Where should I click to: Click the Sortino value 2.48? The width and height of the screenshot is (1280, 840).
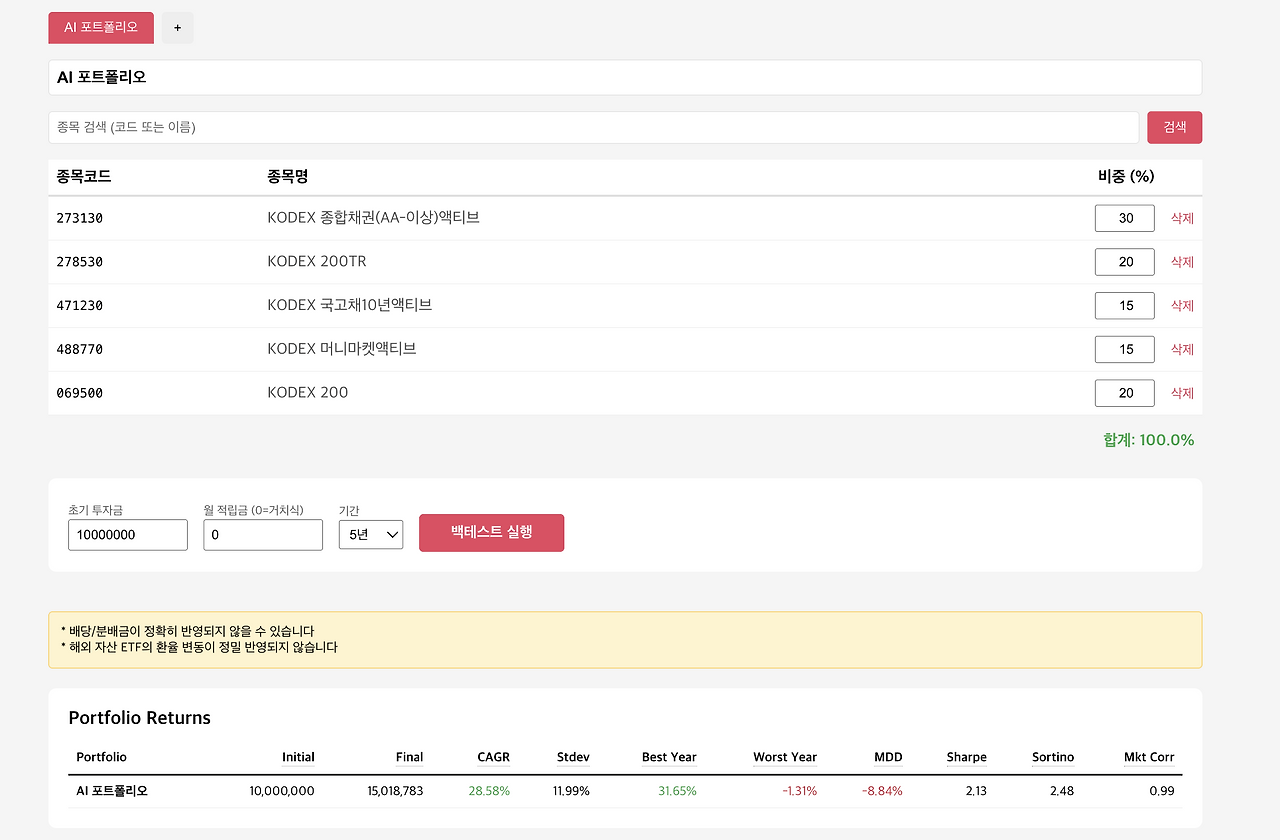click(1062, 791)
